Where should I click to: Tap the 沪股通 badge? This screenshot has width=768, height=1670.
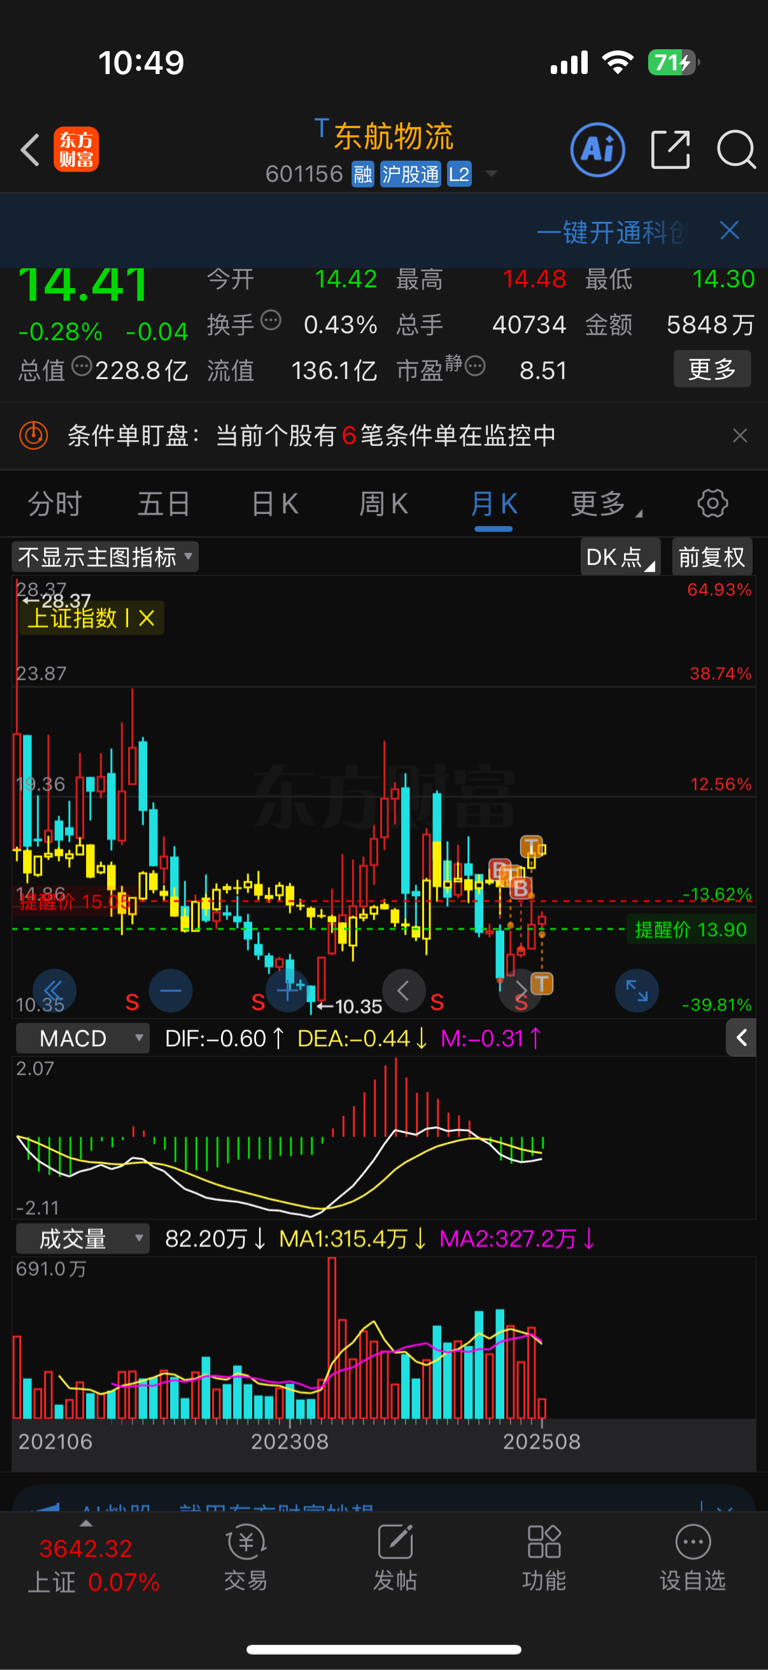(410, 174)
